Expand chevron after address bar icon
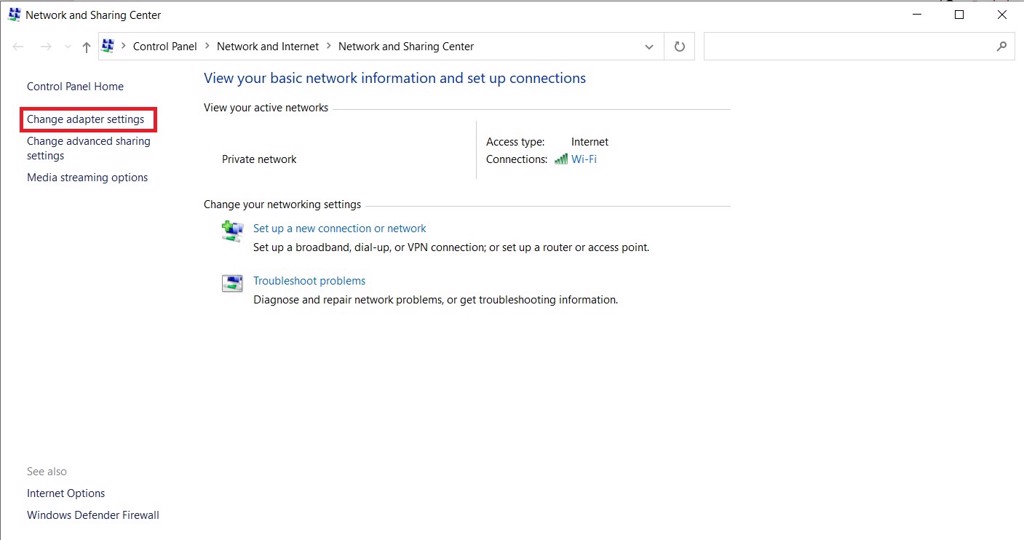1024x540 pixels. [123, 46]
